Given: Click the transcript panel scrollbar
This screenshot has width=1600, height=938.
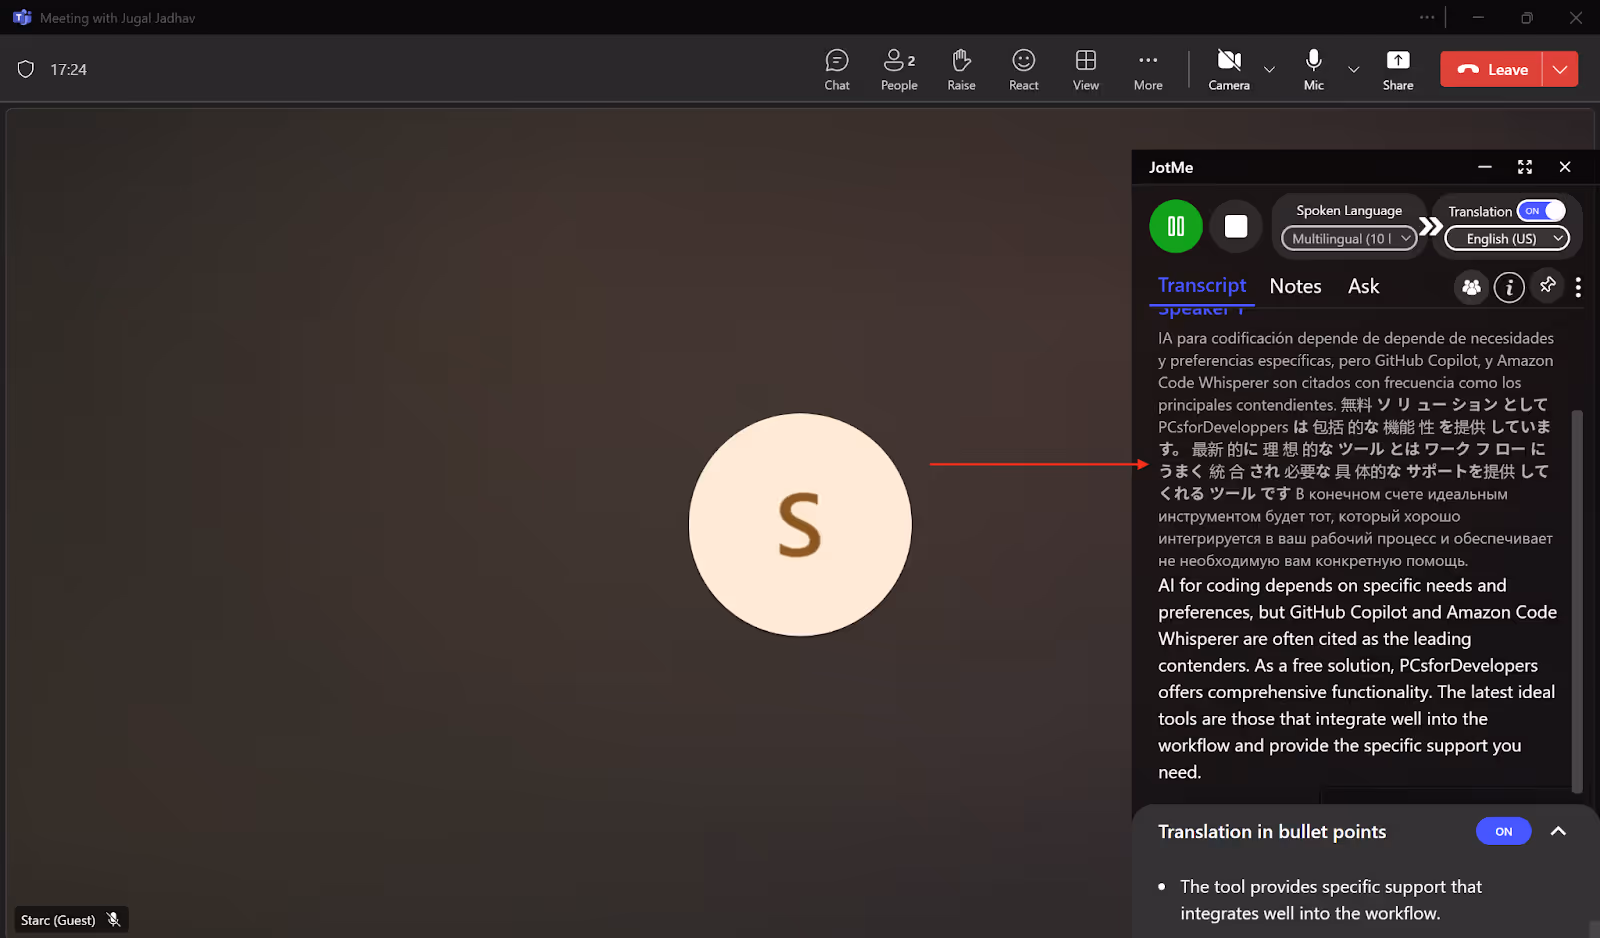Looking at the screenshot, I should (x=1577, y=600).
